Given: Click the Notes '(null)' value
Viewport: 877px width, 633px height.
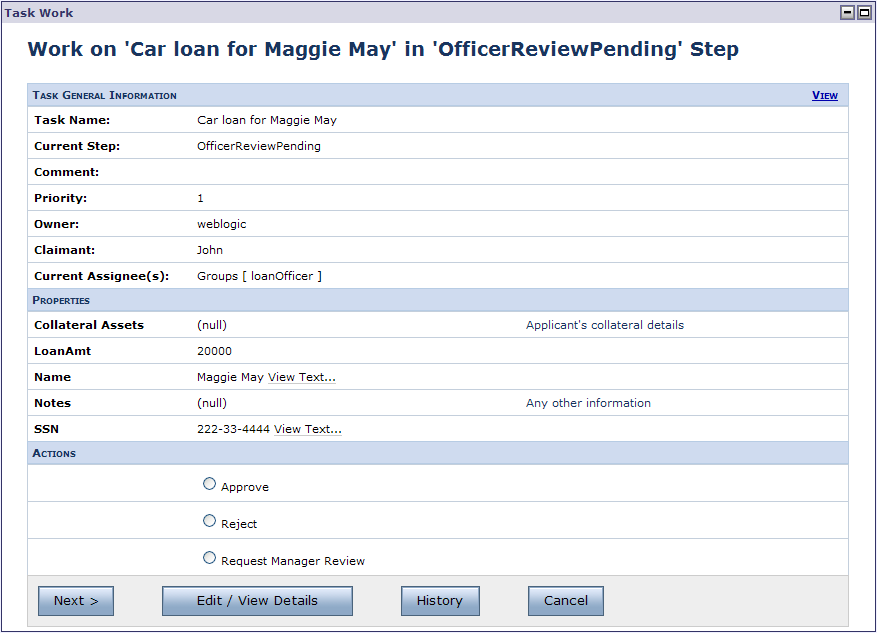Looking at the screenshot, I should 212,403.
